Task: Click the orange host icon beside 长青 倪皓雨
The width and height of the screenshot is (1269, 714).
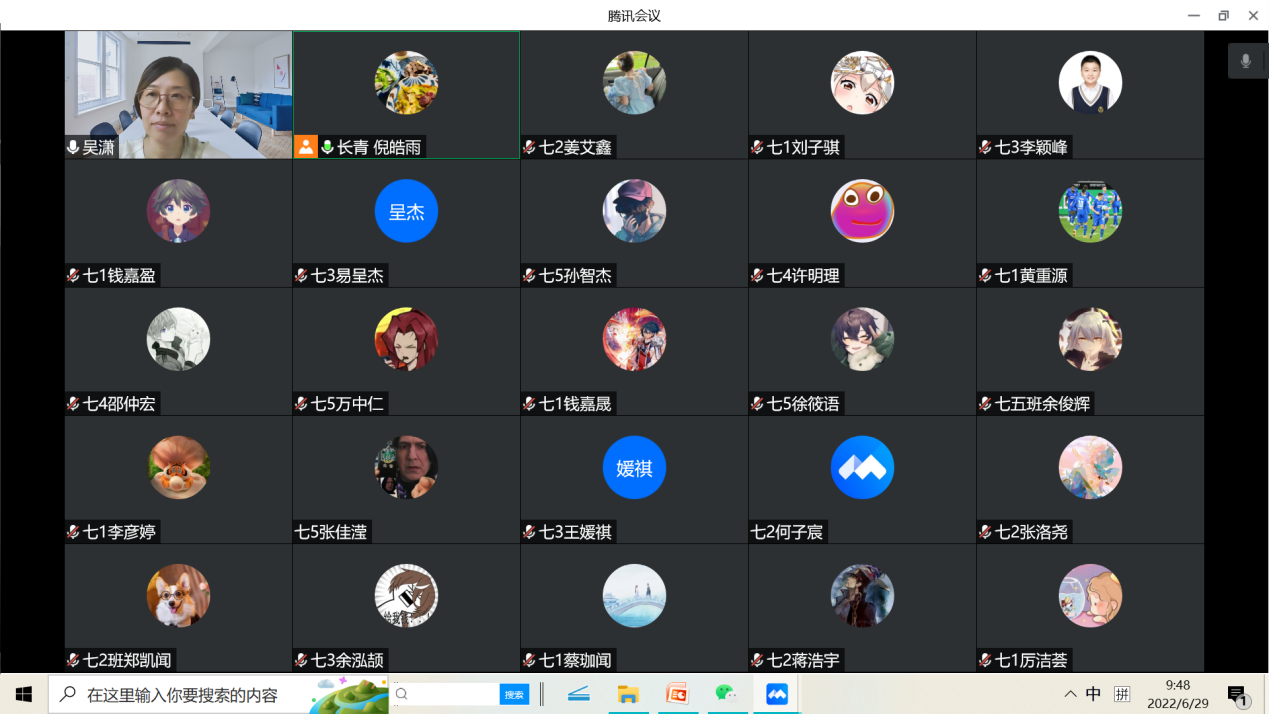Action: click(305, 147)
